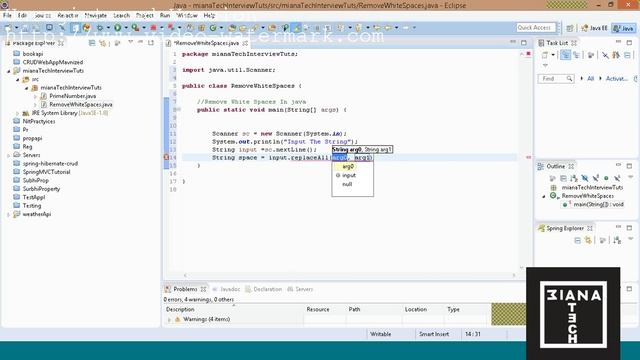640x360 pixels.
Task: Choose null in content assist popup
Action: click(347, 184)
